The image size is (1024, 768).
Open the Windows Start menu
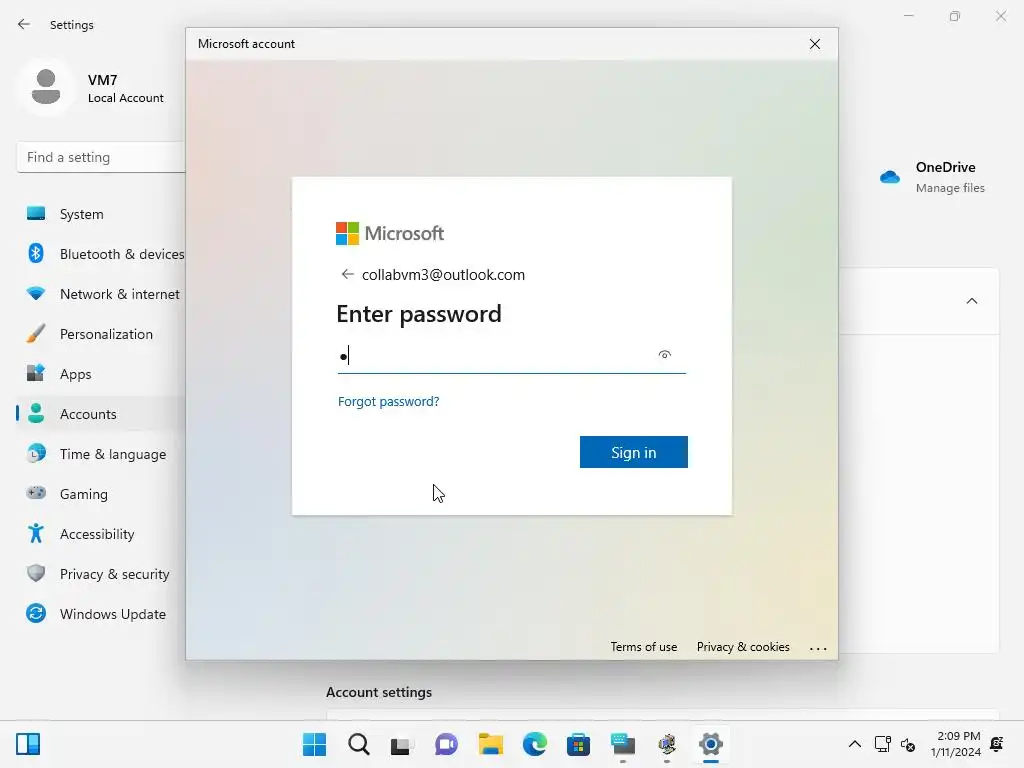[314, 744]
